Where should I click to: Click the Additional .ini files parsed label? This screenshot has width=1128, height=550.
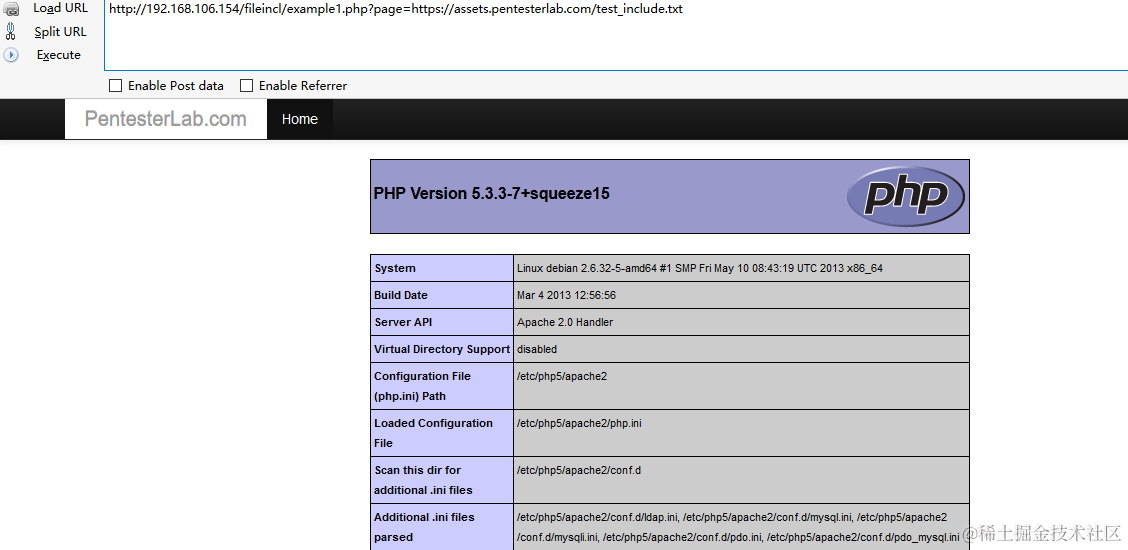[424, 527]
